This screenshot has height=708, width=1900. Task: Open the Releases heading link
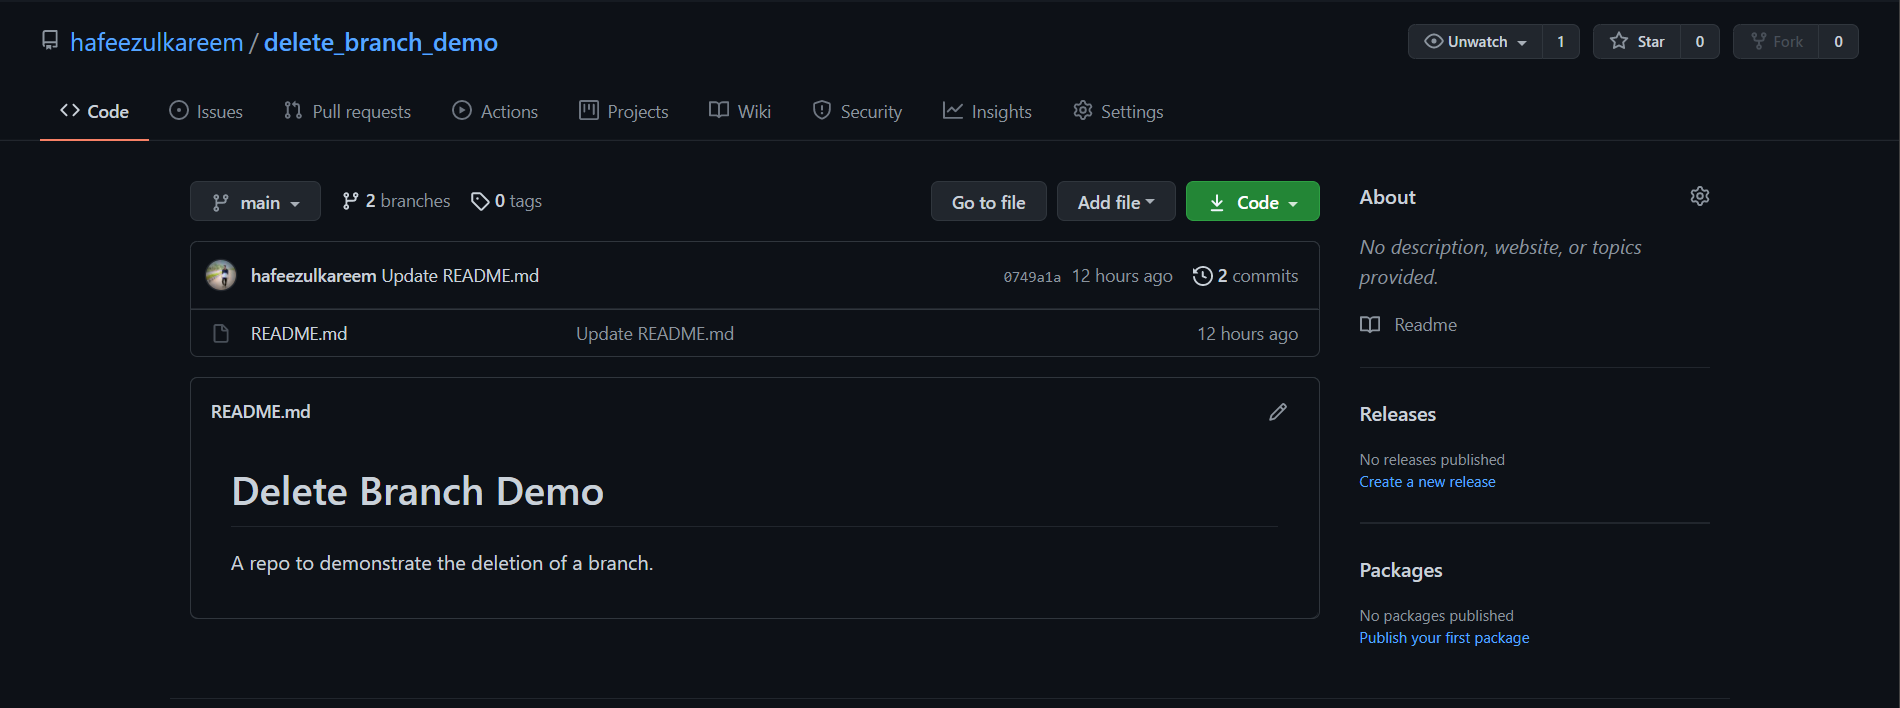1398,414
